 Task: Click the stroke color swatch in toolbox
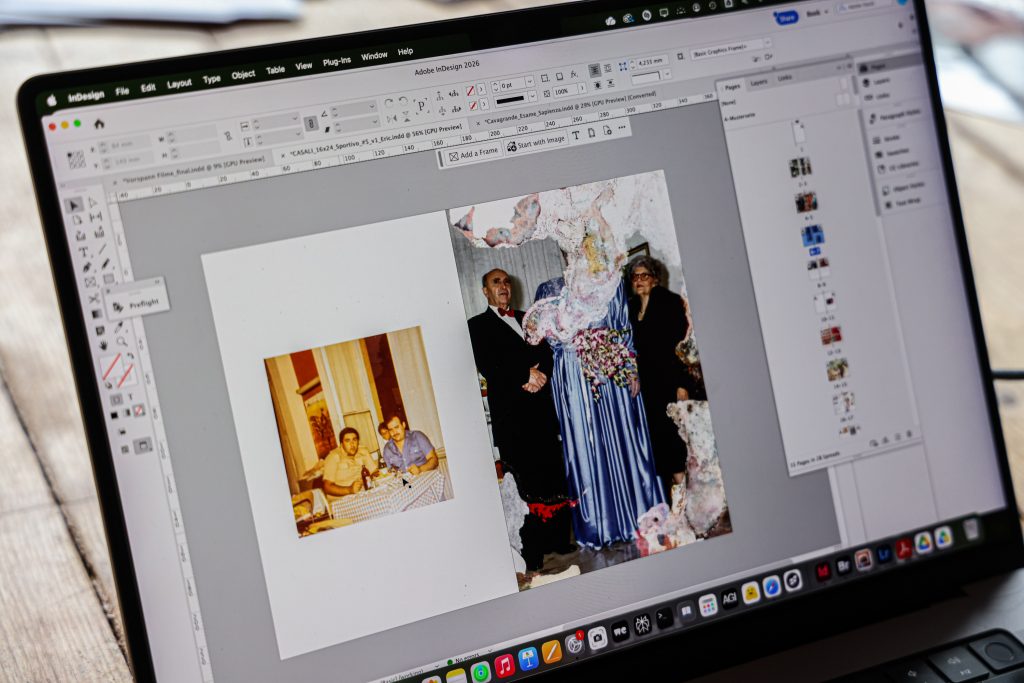point(126,375)
